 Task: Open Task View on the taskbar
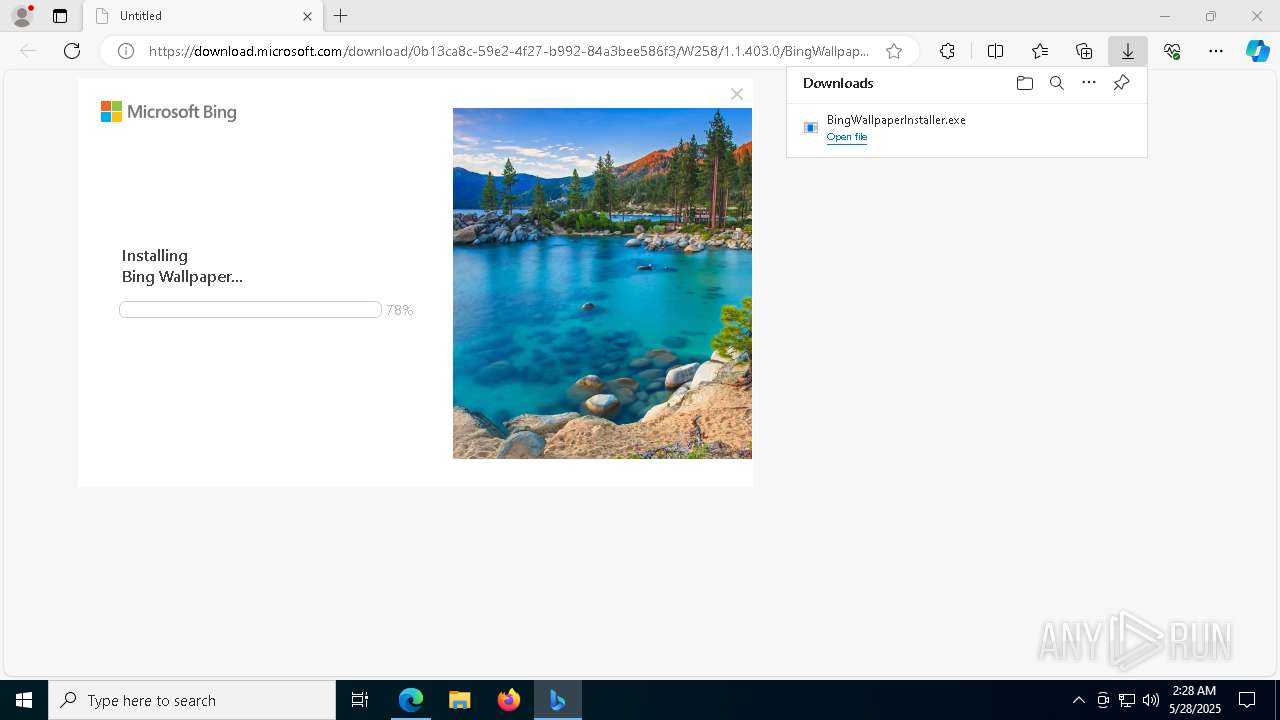pyautogui.click(x=360, y=700)
